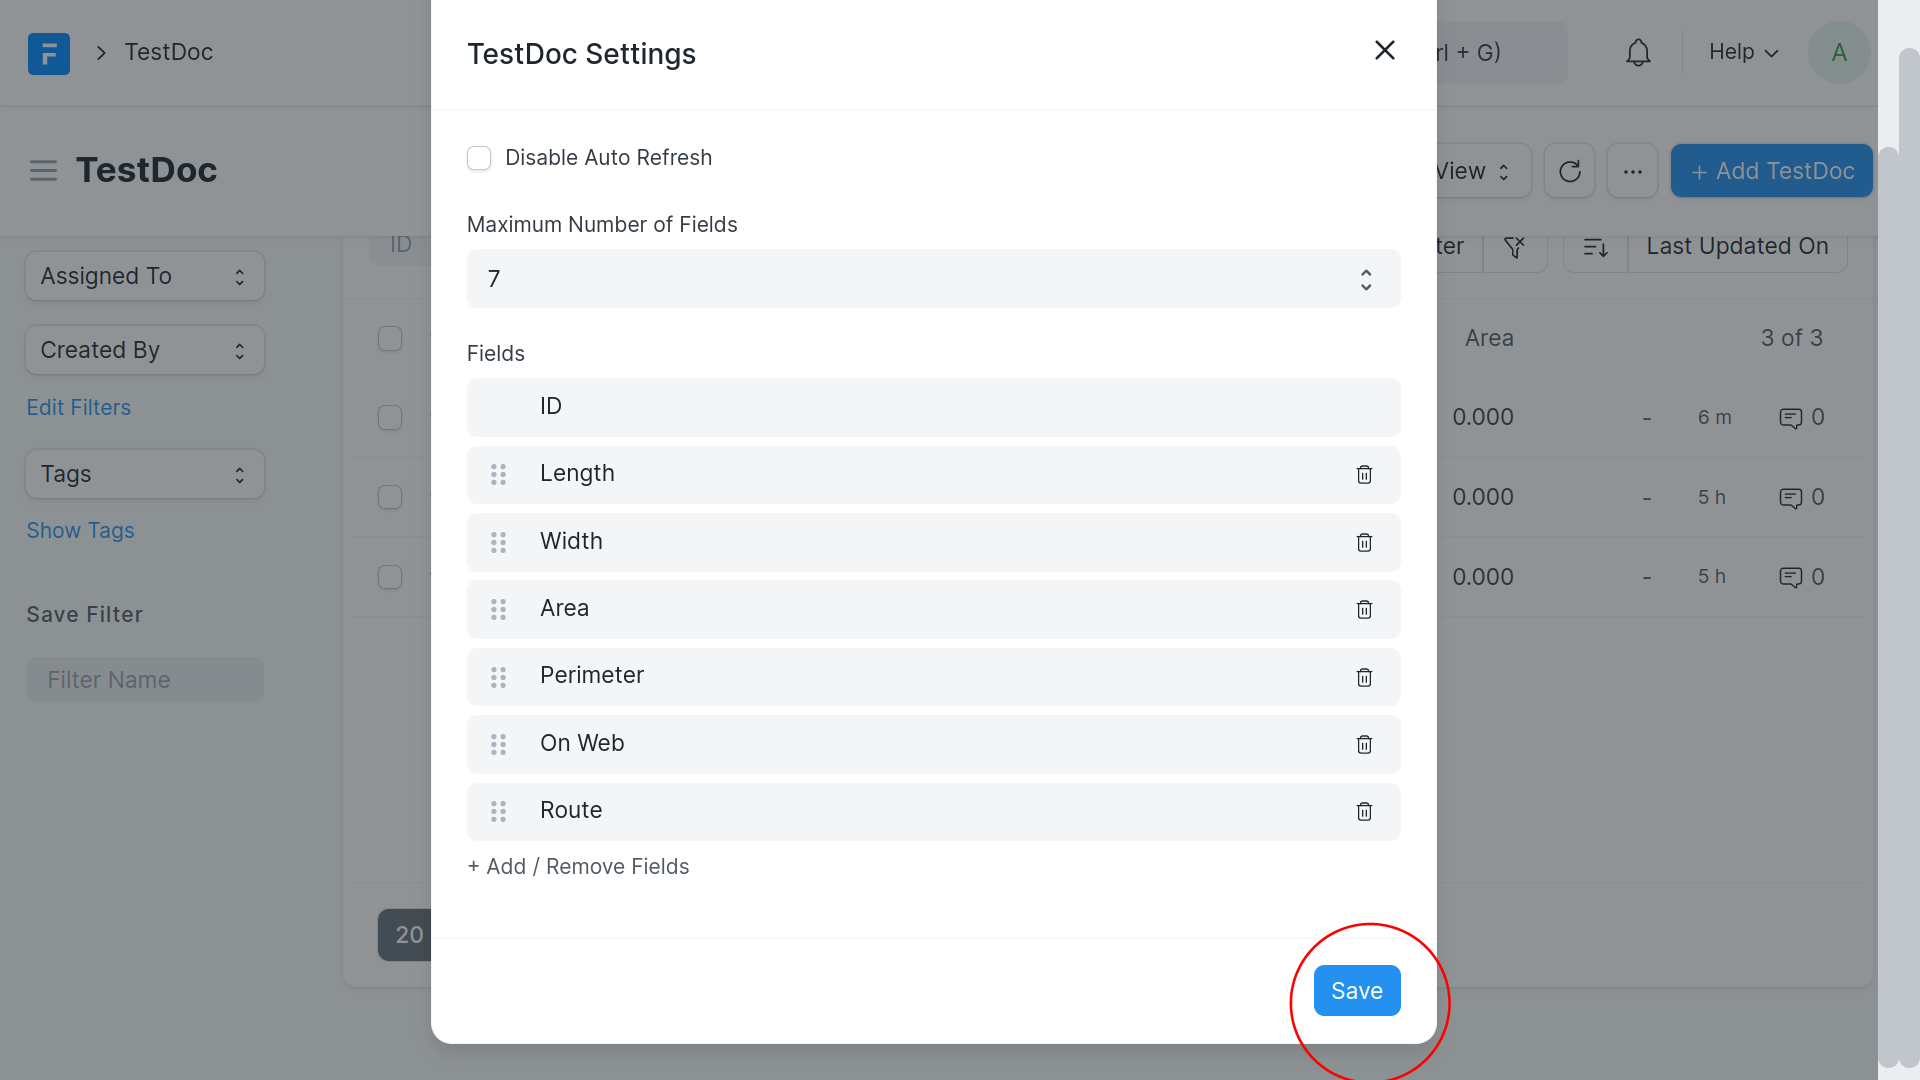Enable Disable Auto Refresh checkbox
The image size is (1920, 1080).
pos(479,158)
